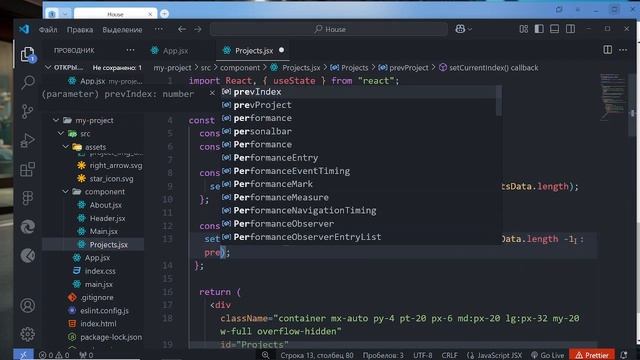Open the Manage gear in activity bar
This screenshot has width=640, height=360.
pyautogui.click(x=27, y=334)
